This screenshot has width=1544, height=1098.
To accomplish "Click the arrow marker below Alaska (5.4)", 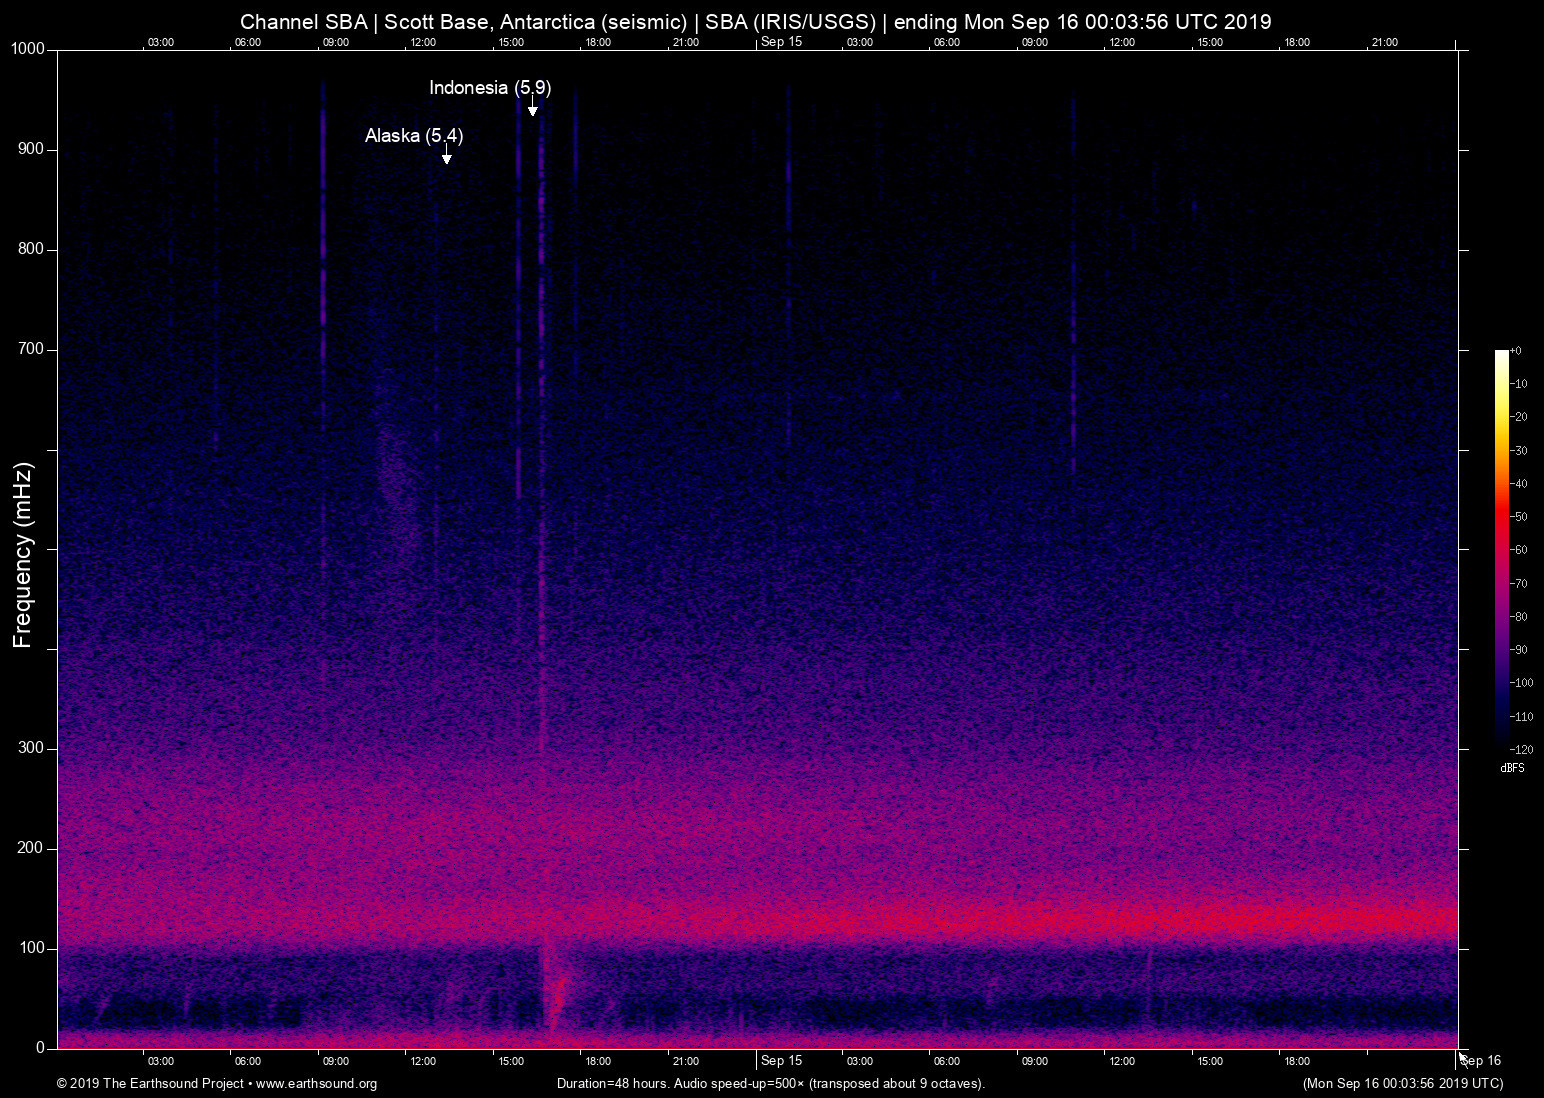I will [x=447, y=156].
